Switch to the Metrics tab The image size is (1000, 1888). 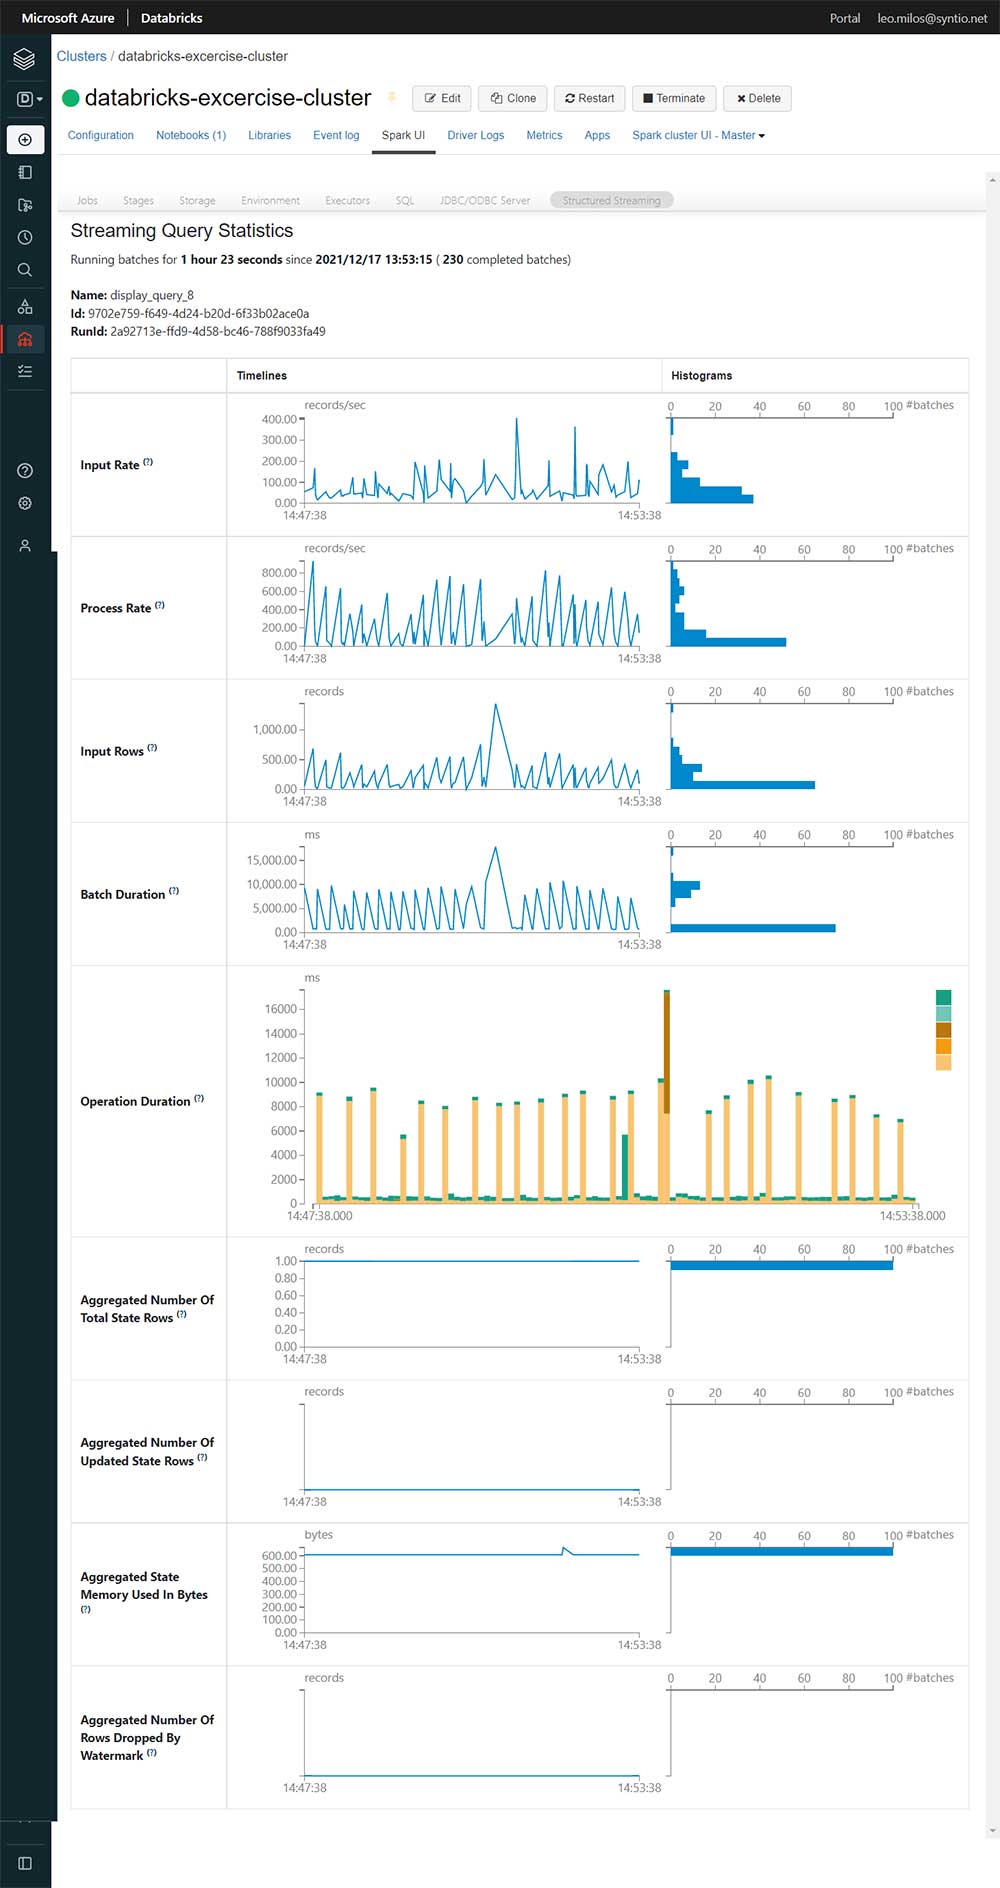544,135
